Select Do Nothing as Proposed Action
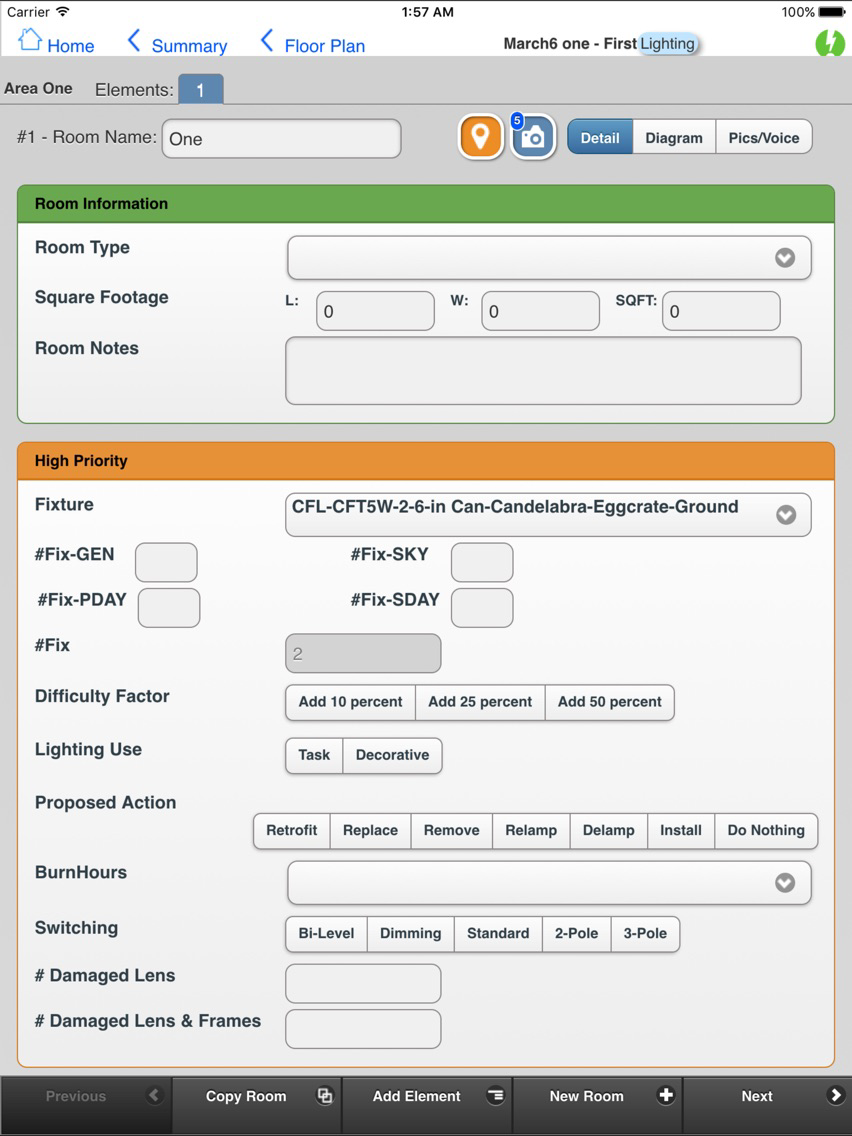This screenshot has height=1136, width=852. pyautogui.click(x=766, y=830)
